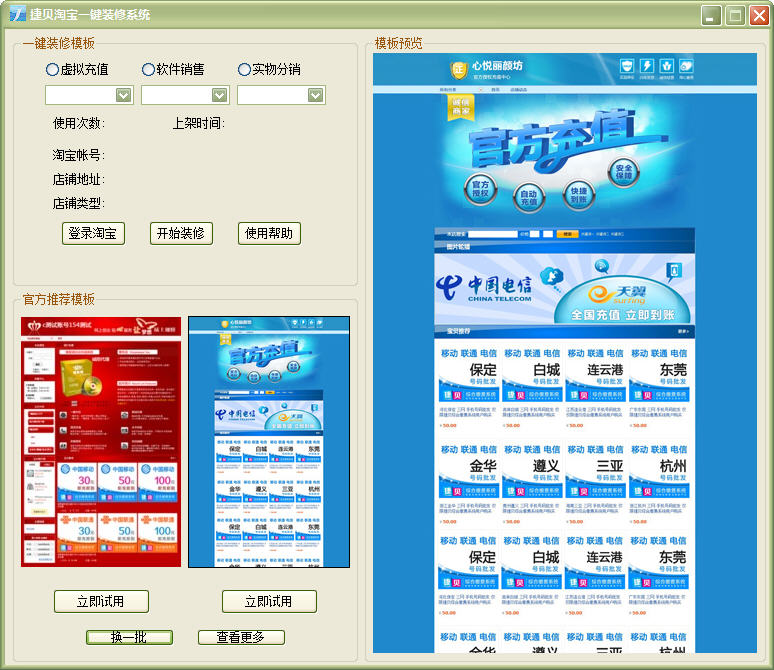The image size is (774, 670).
Task: Click the 开始装修 button
Action: (x=181, y=233)
